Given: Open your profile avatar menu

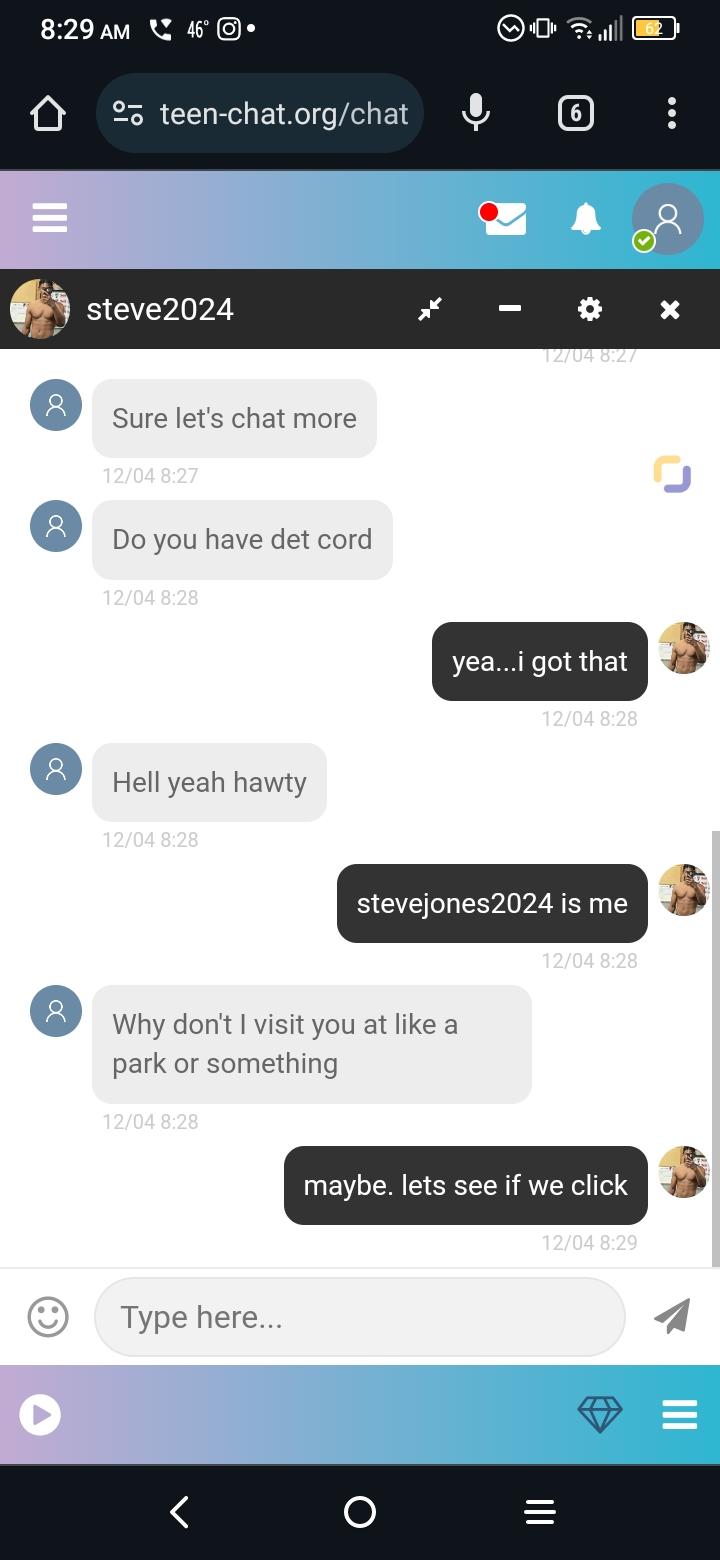Looking at the screenshot, I should coord(667,219).
